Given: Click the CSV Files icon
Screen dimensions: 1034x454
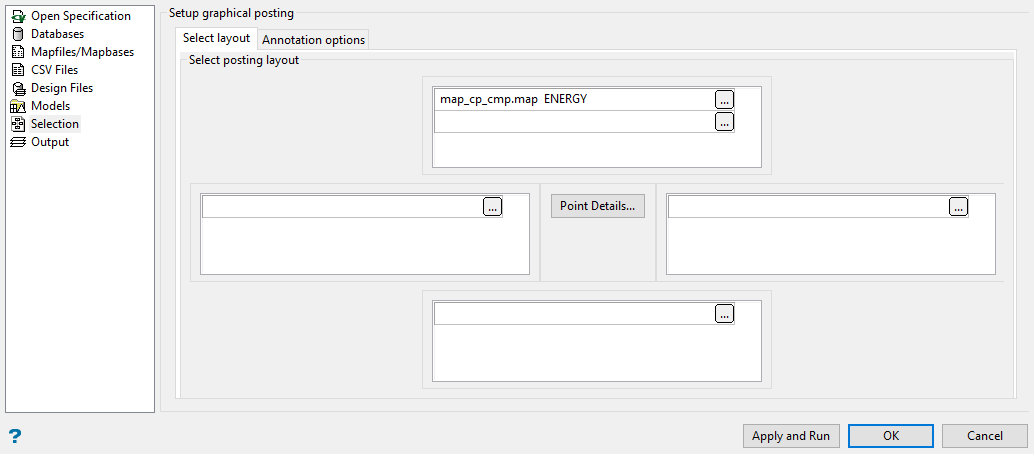Looking at the screenshot, I should click(x=18, y=69).
